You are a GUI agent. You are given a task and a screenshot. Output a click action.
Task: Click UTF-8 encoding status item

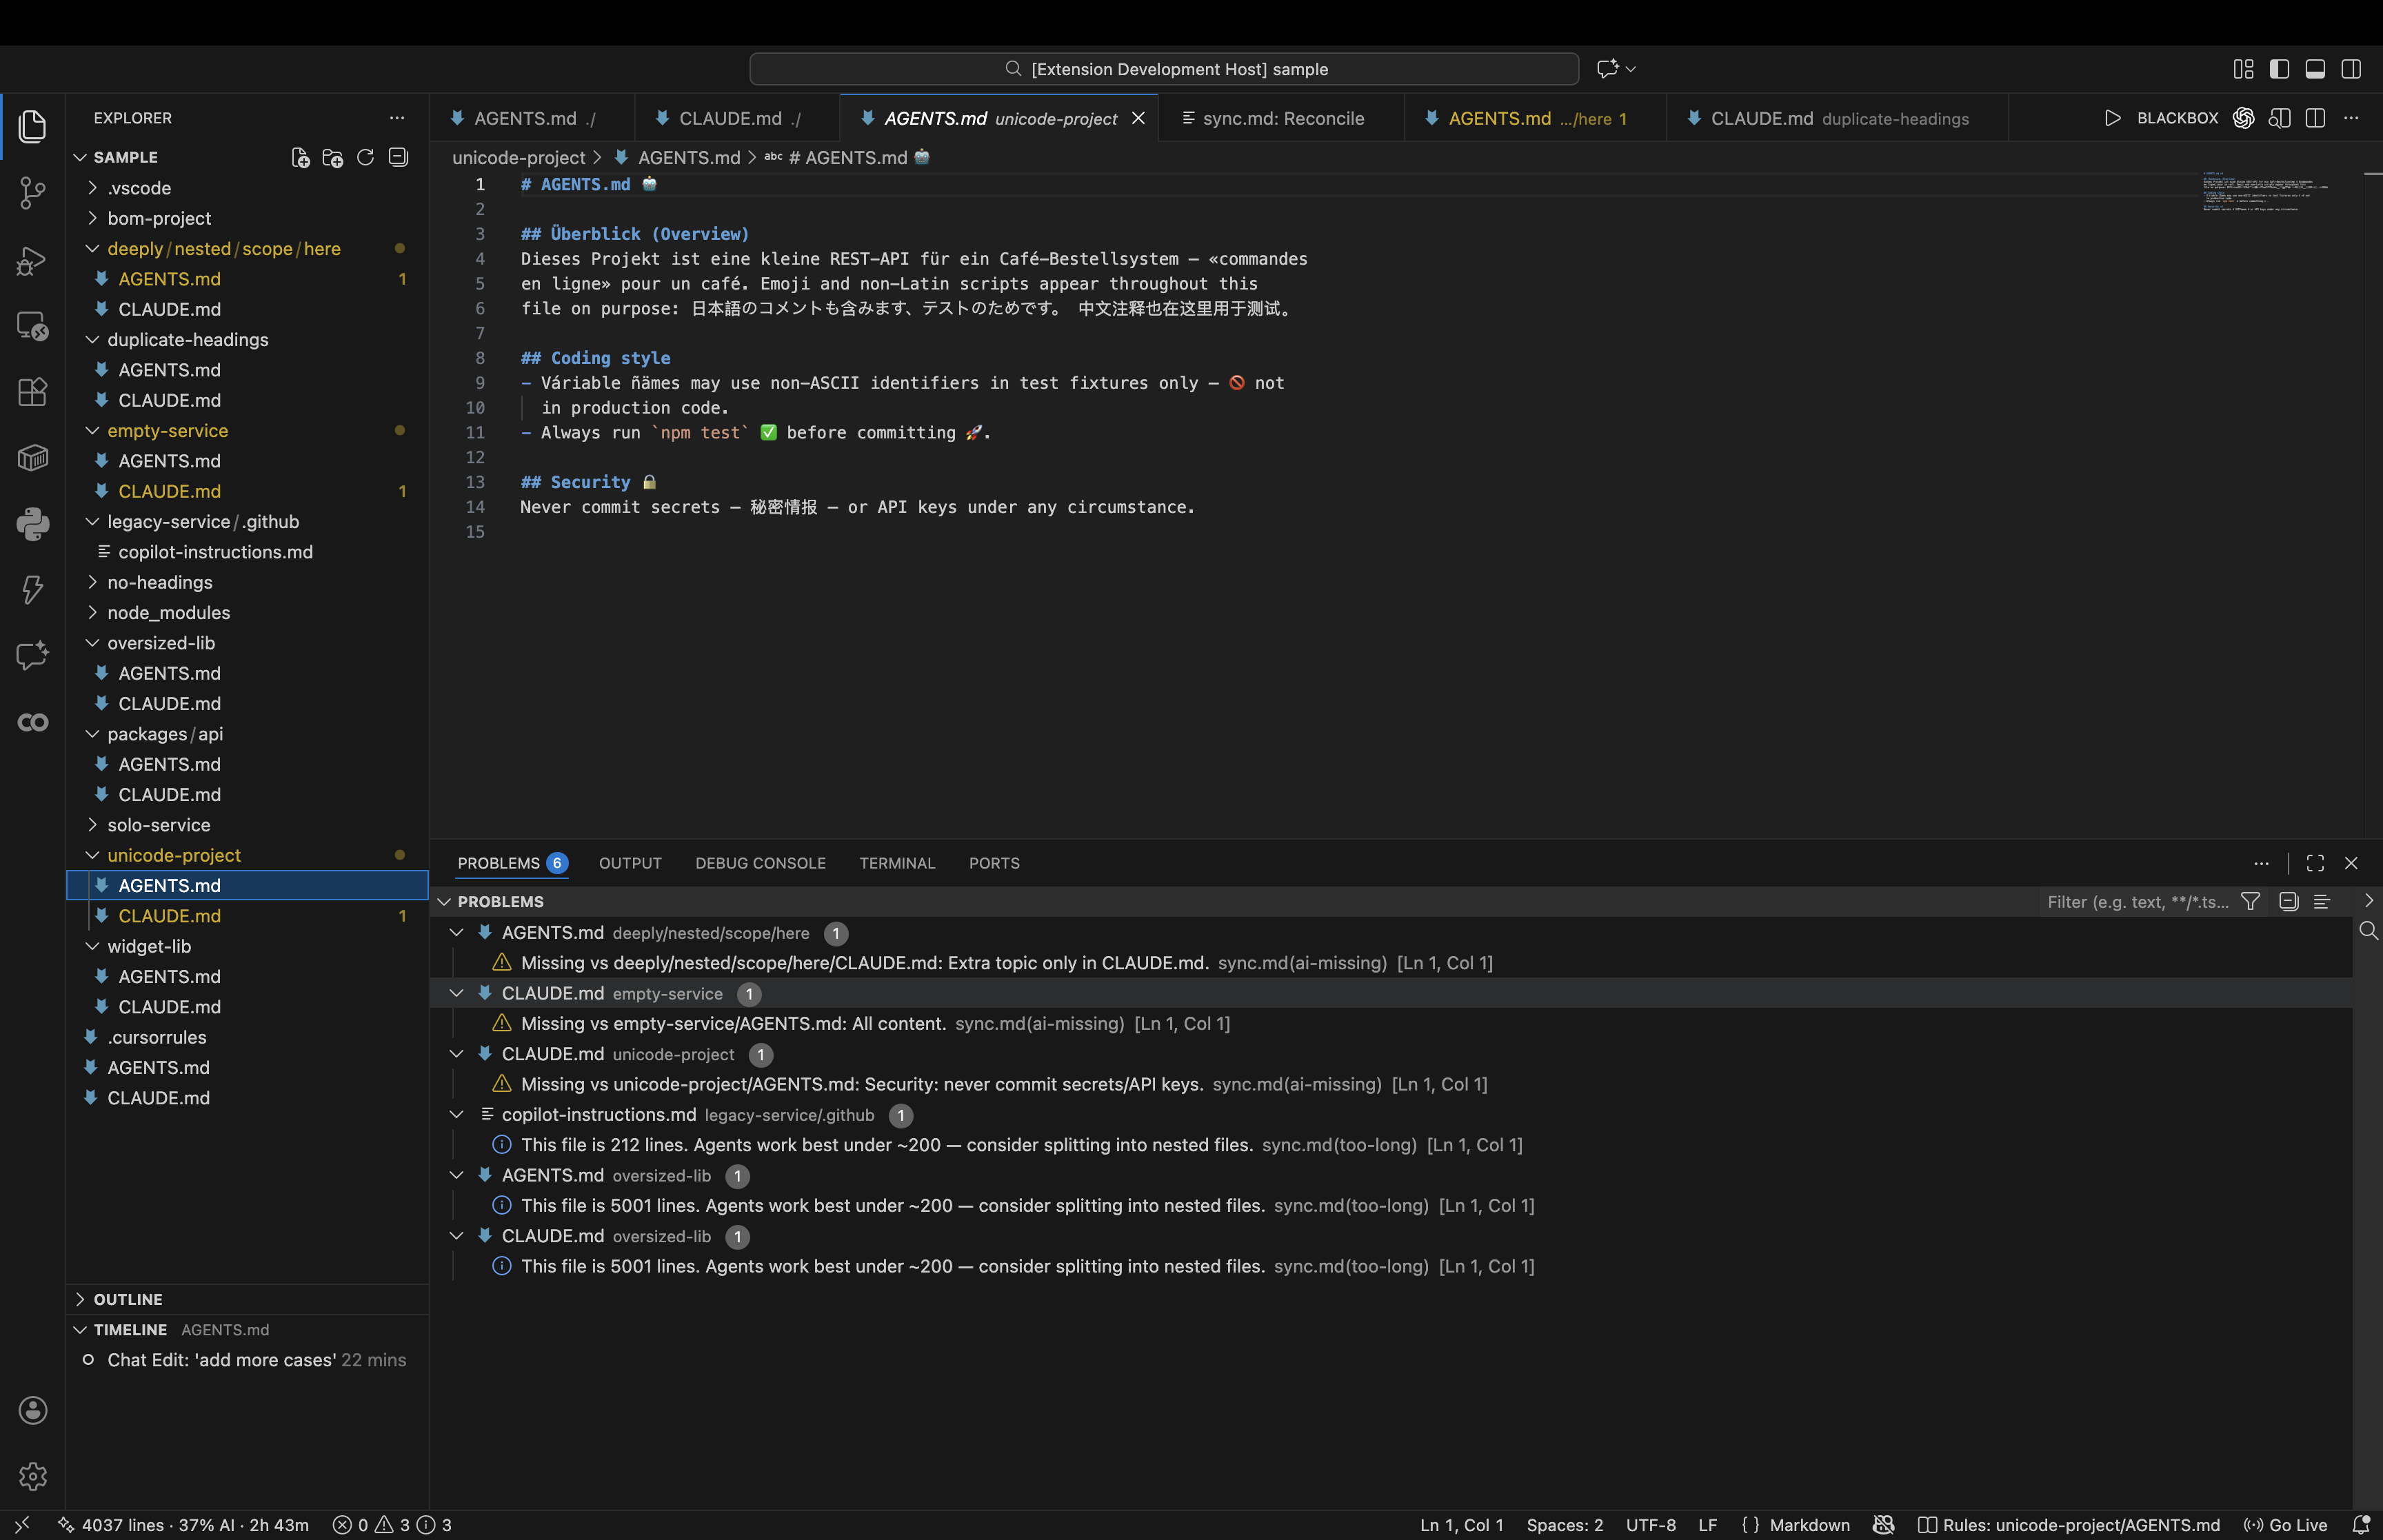(1650, 1524)
